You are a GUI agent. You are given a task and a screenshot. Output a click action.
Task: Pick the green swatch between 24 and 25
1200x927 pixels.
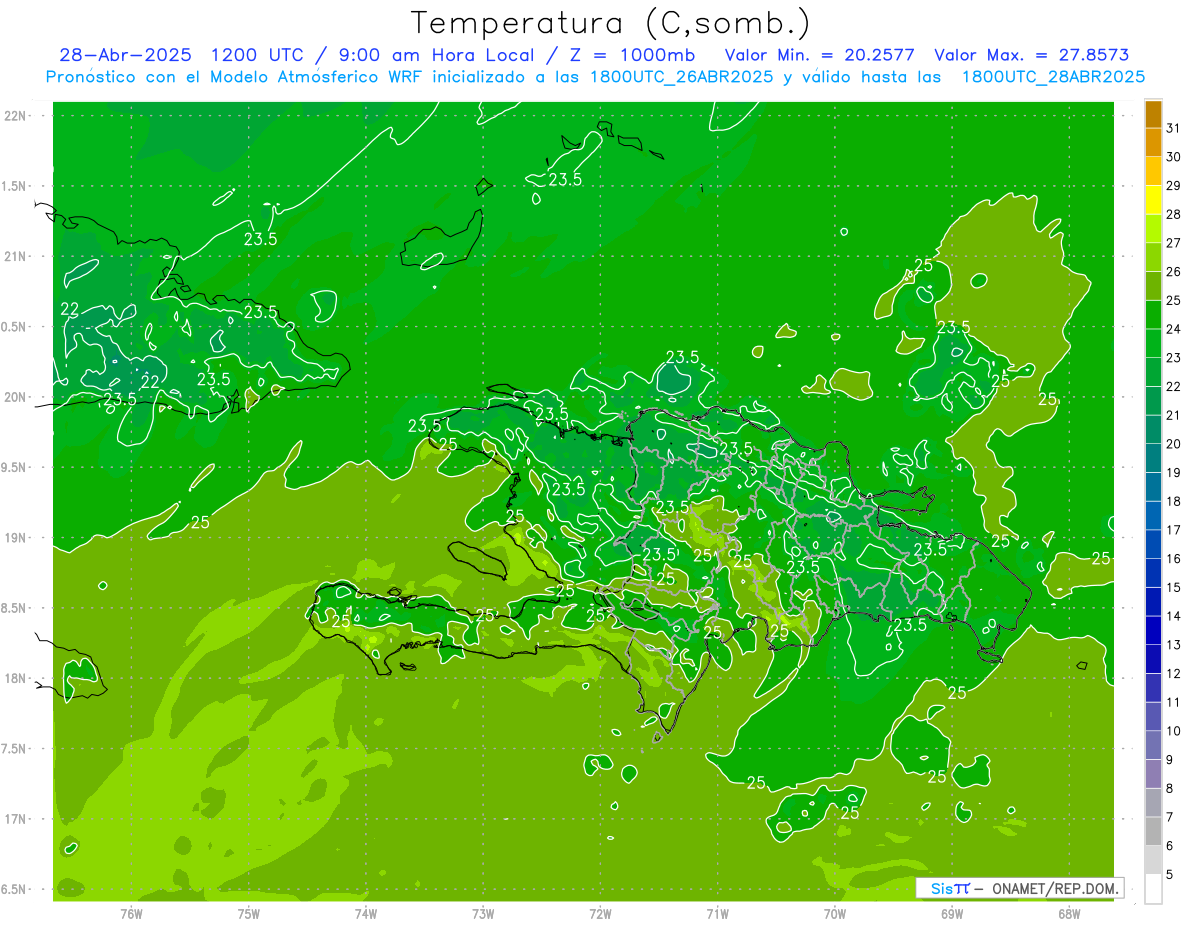coord(1153,315)
